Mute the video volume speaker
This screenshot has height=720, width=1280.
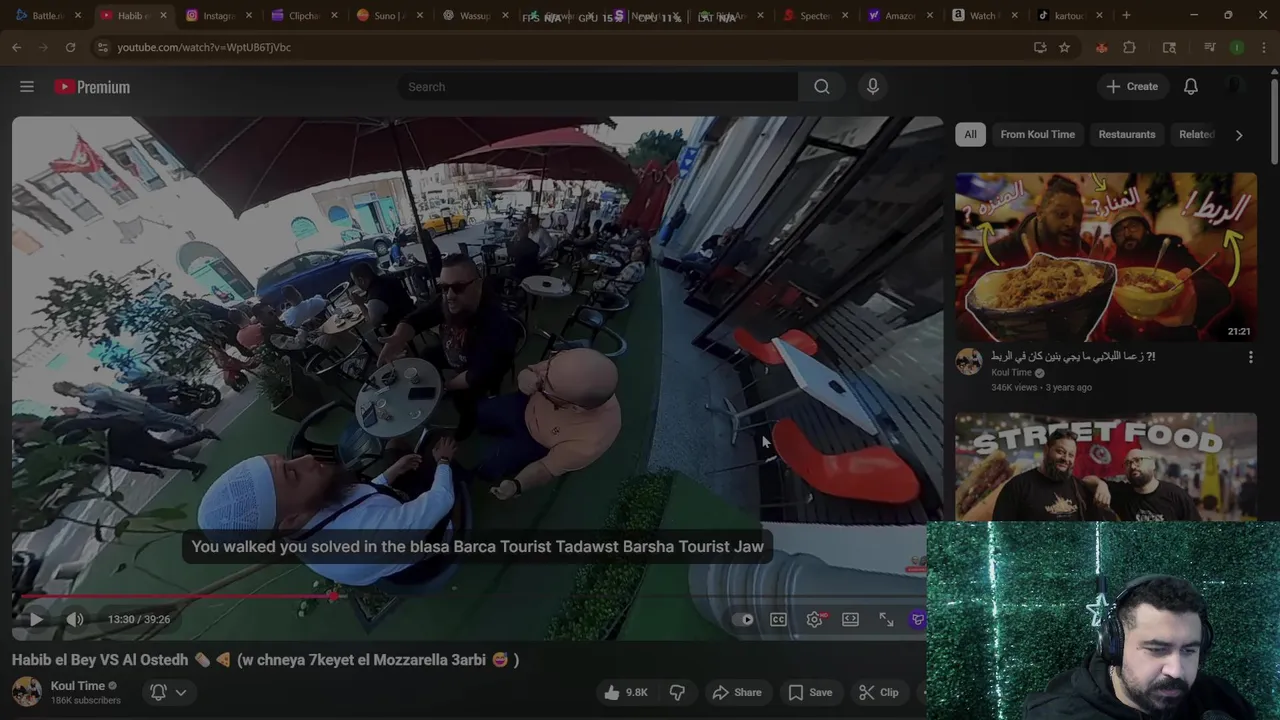pyautogui.click(x=75, y=619)
